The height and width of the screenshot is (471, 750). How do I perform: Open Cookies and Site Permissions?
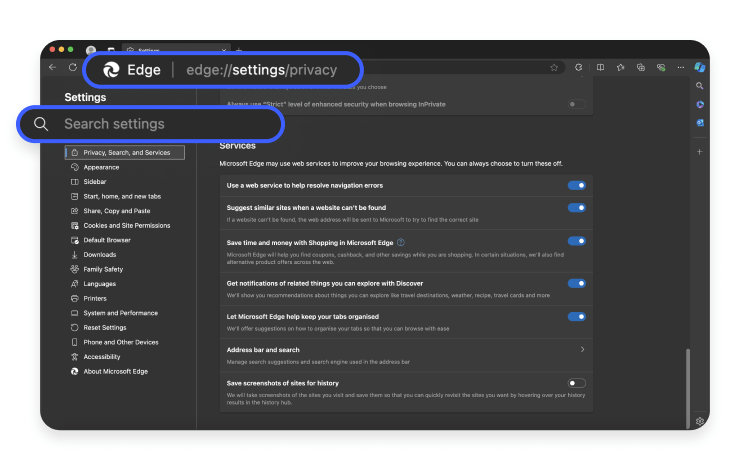coord(127,226)
